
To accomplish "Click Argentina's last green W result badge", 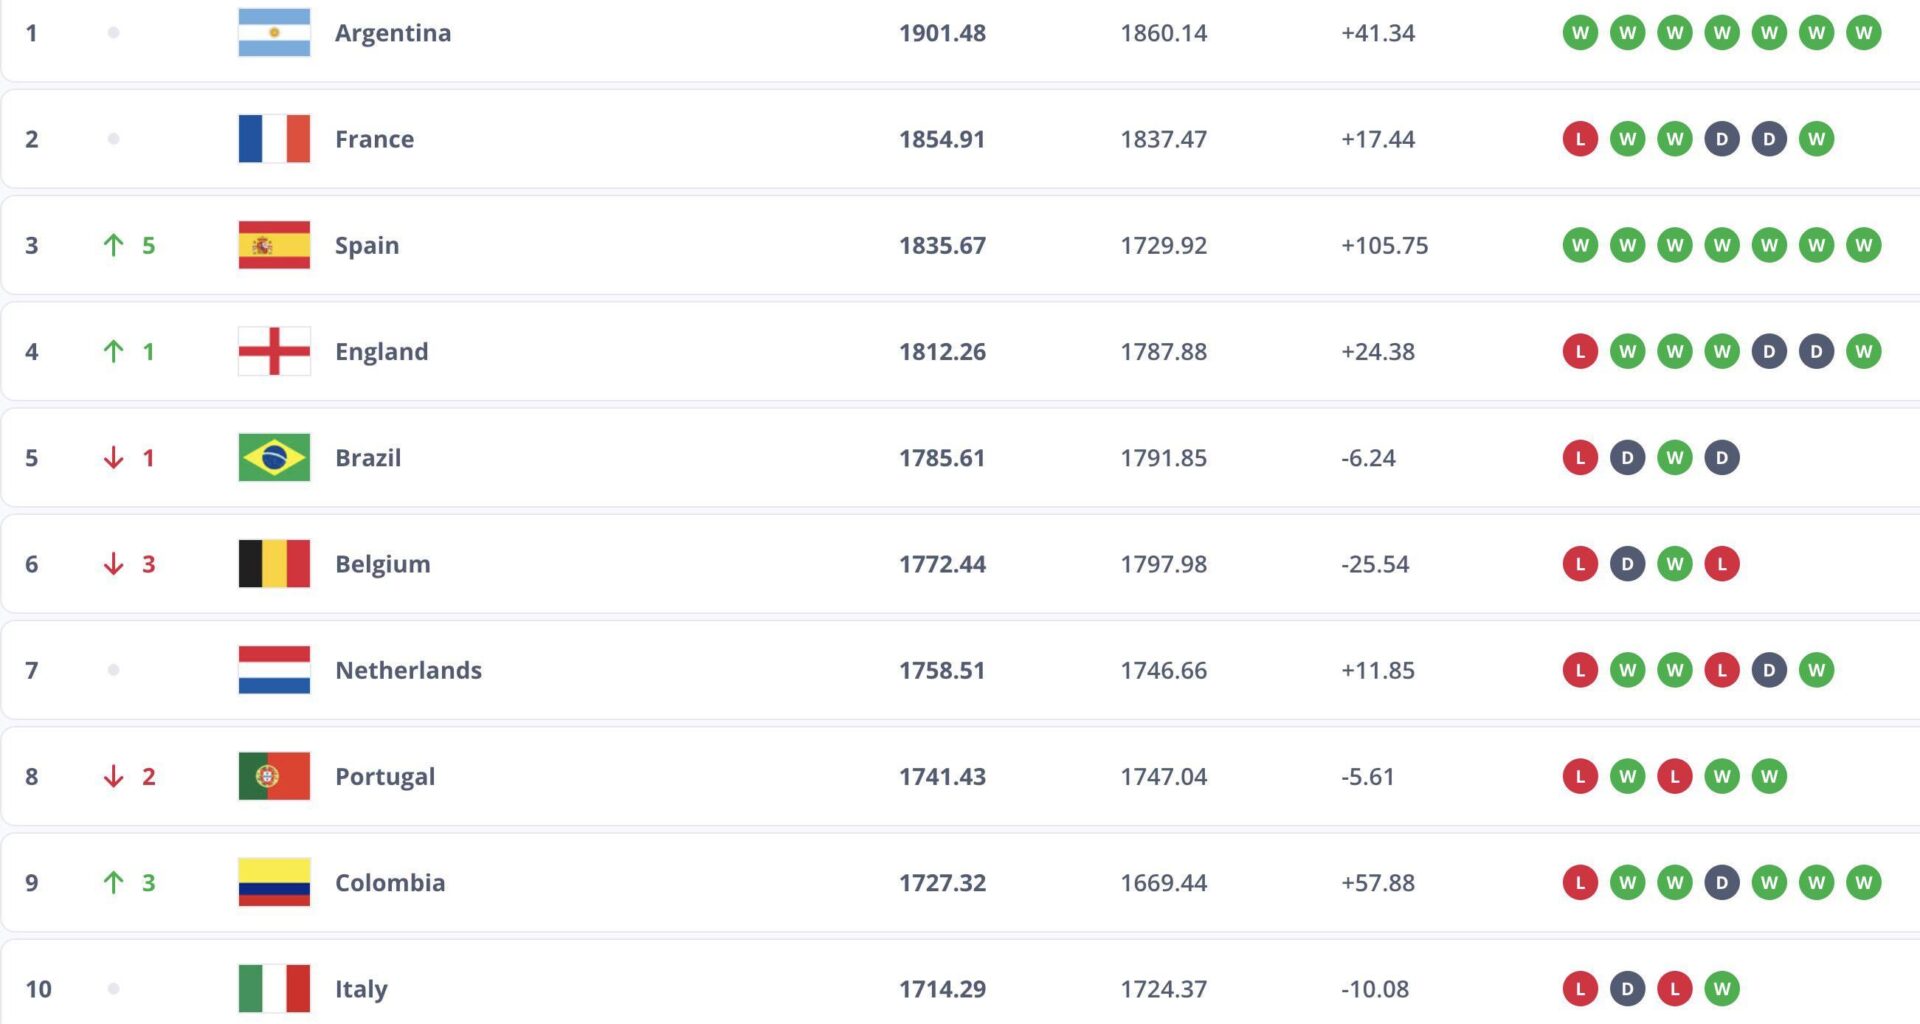I will [x=1864, y=32].
